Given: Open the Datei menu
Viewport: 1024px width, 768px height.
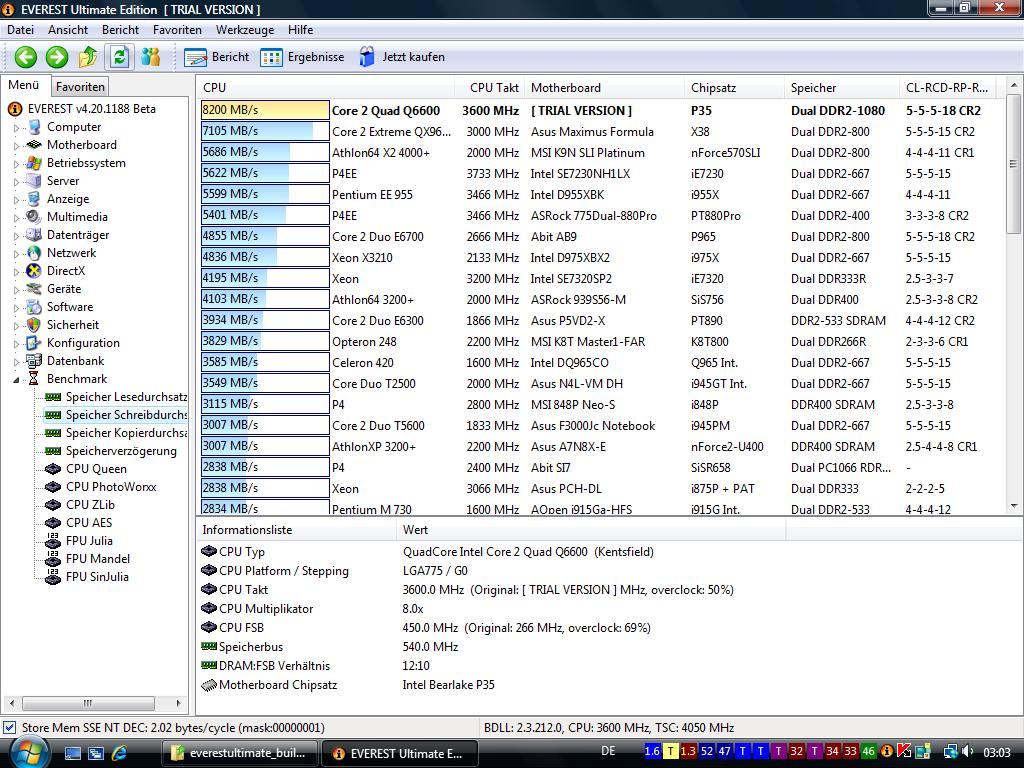Looking at the screenshot, I should coord(20,30).
